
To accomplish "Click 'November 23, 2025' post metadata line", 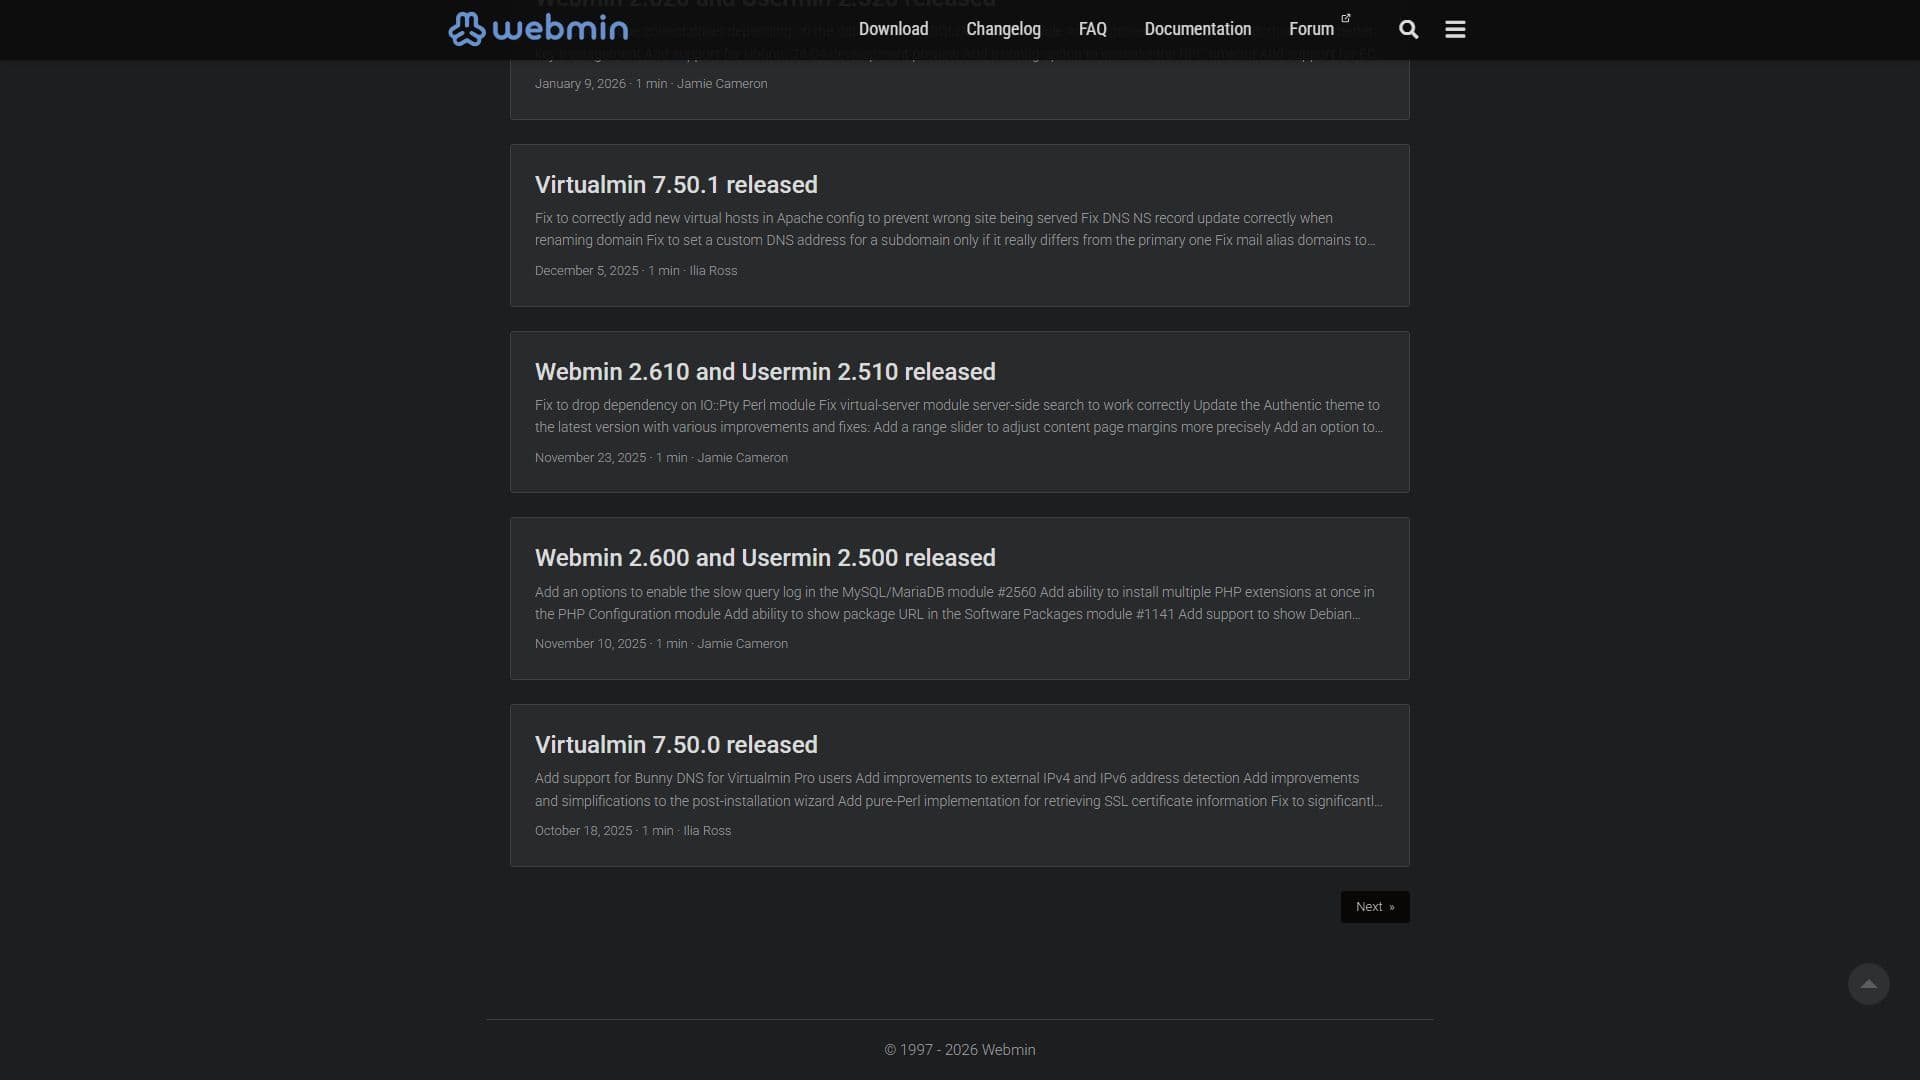I will tap(661, 458).
